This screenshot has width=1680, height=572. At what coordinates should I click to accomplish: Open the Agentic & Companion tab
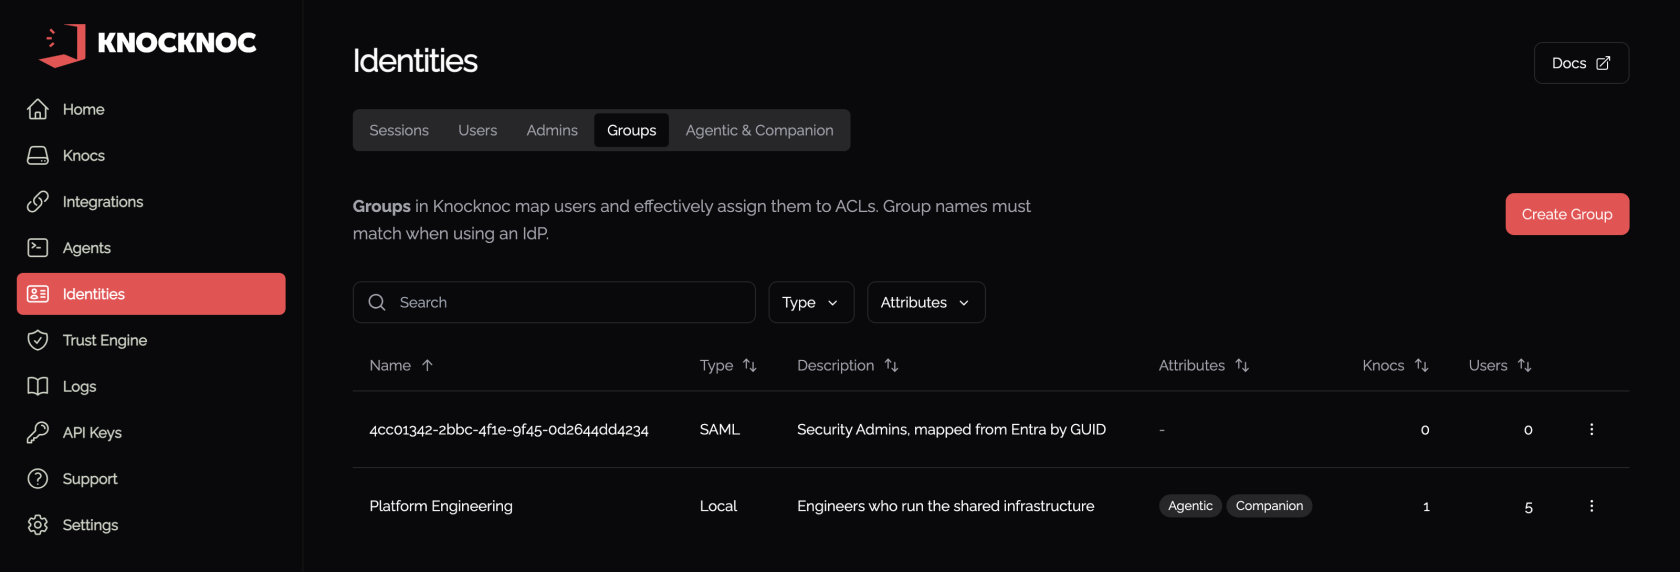759,130
